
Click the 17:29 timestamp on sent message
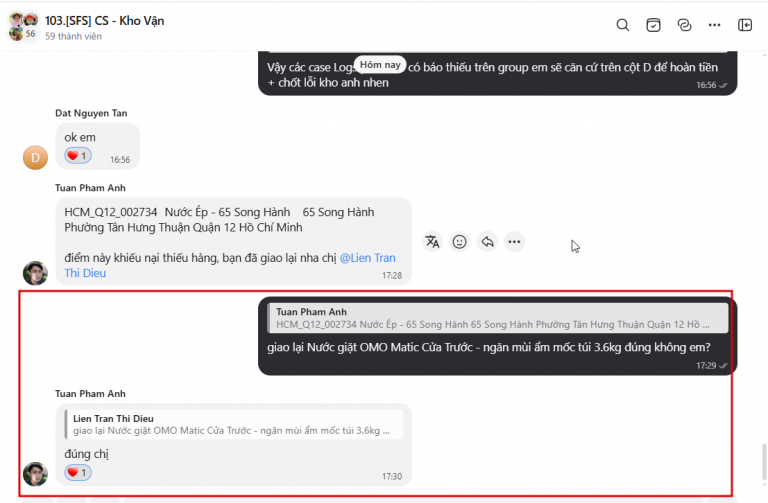[706, 366]
